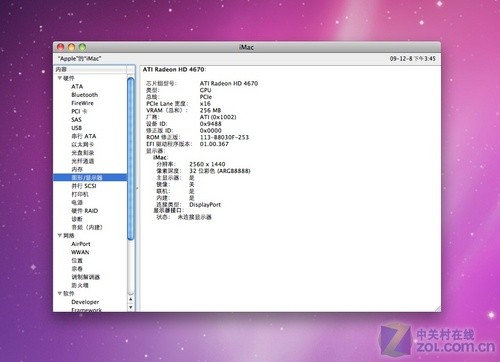Select the 光盘刻录 disc burning entry

(x=83, y=153)
